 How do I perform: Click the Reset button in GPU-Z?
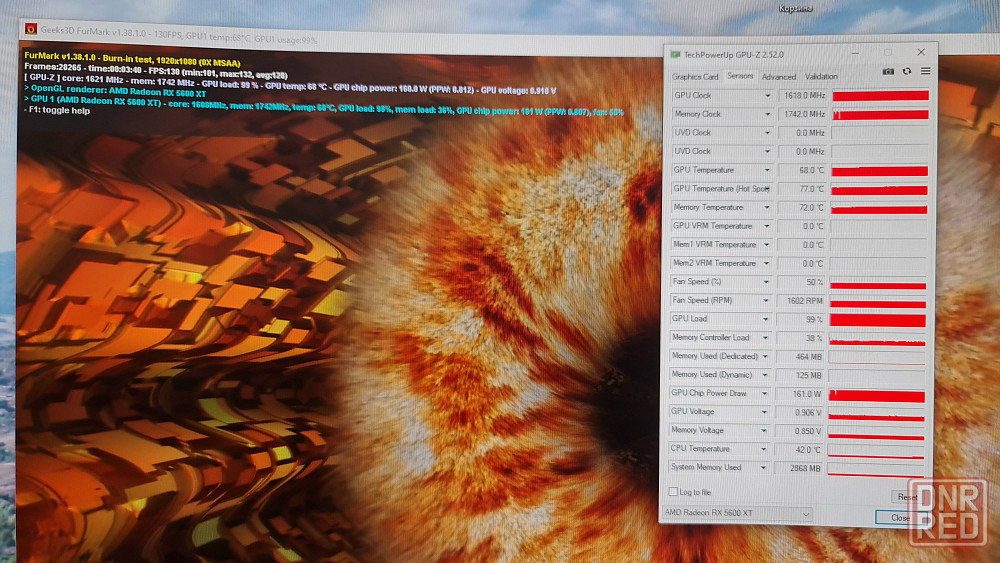click(x=908, y=497)
